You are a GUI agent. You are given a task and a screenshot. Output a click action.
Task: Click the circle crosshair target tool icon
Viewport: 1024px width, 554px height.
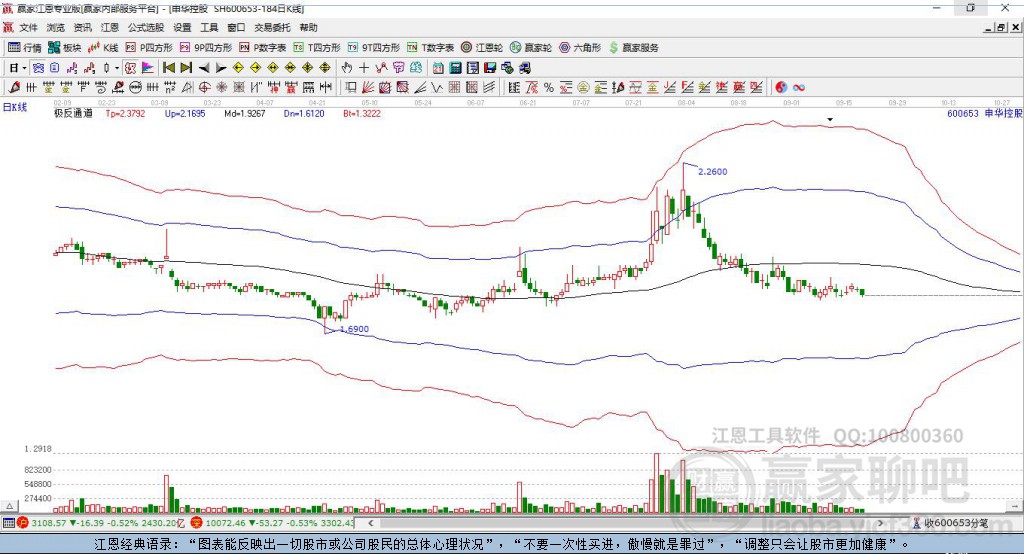click(204, 87)
